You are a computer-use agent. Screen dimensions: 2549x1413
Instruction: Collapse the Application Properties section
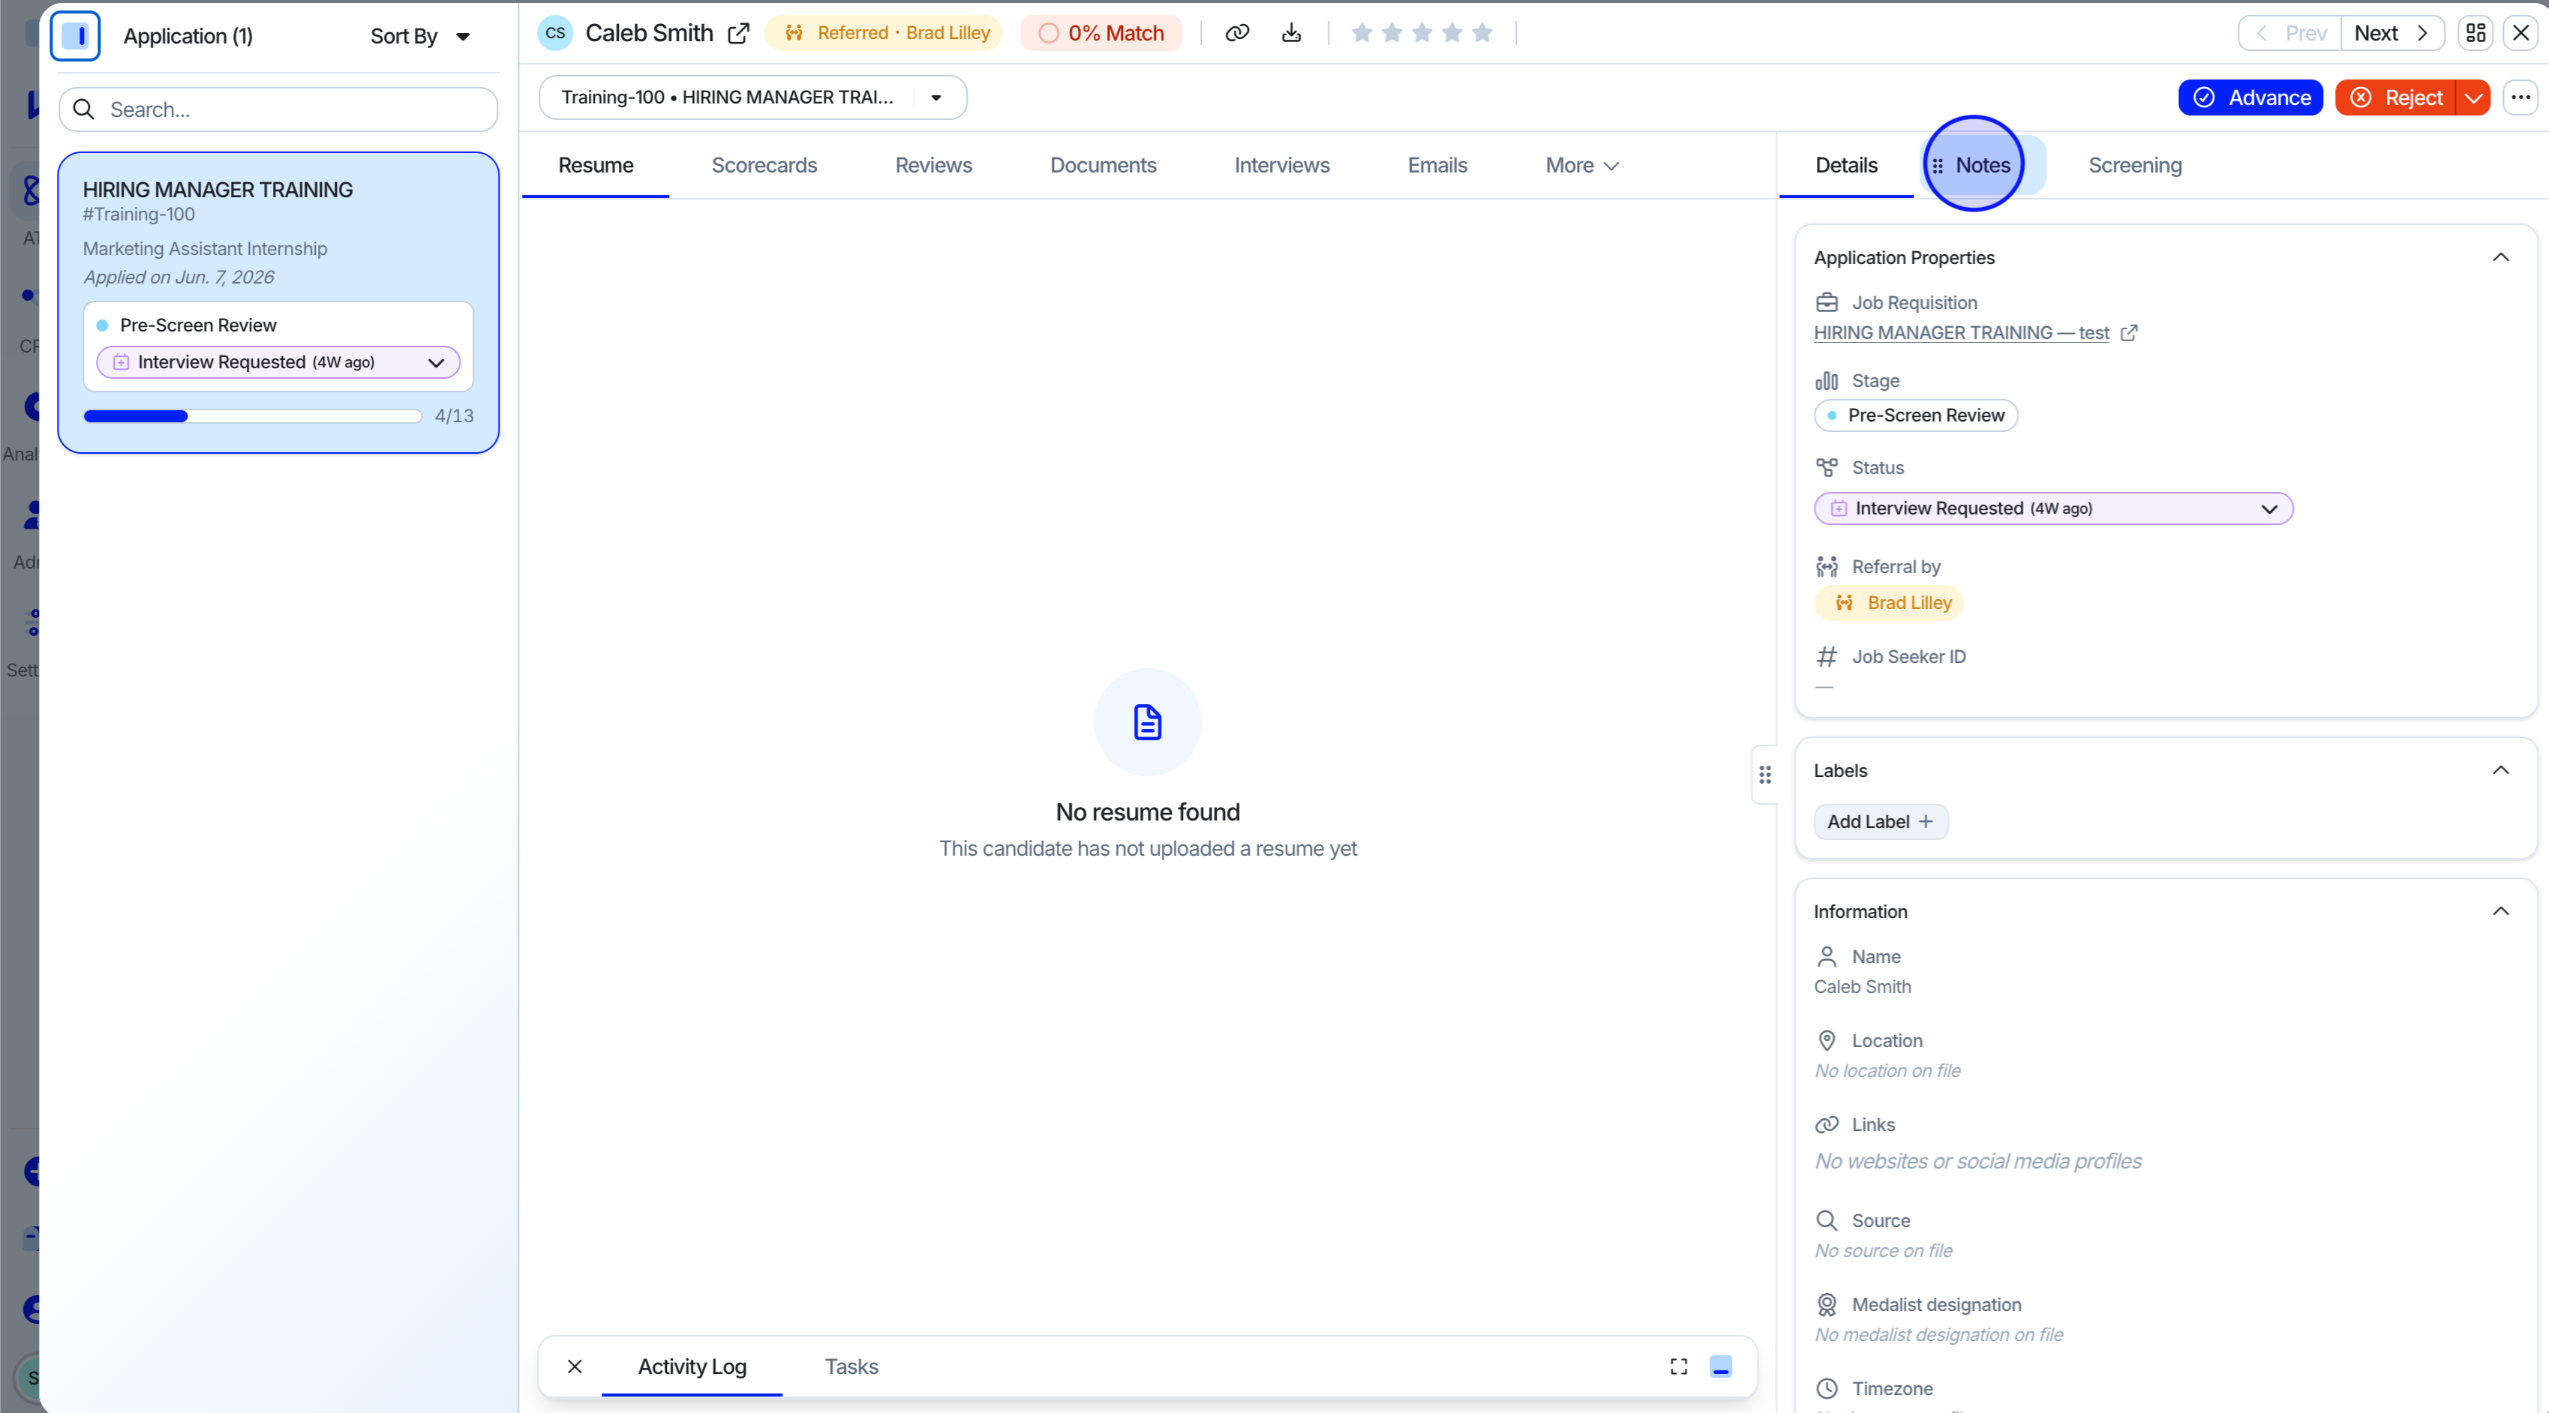click(2500, 257)
